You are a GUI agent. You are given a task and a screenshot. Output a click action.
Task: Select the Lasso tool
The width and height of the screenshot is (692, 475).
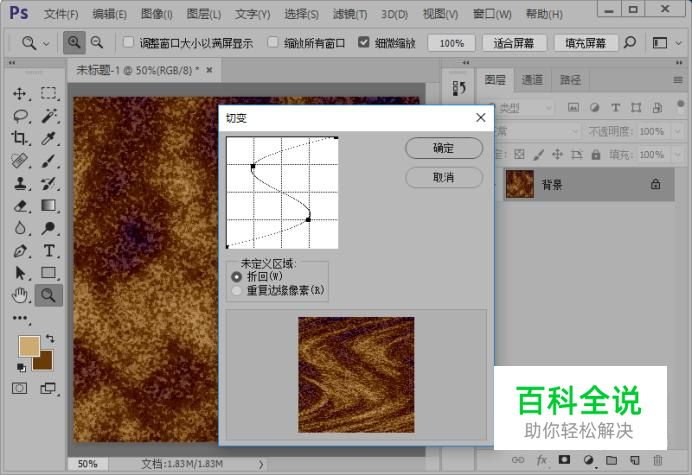(x=20, y=116)
